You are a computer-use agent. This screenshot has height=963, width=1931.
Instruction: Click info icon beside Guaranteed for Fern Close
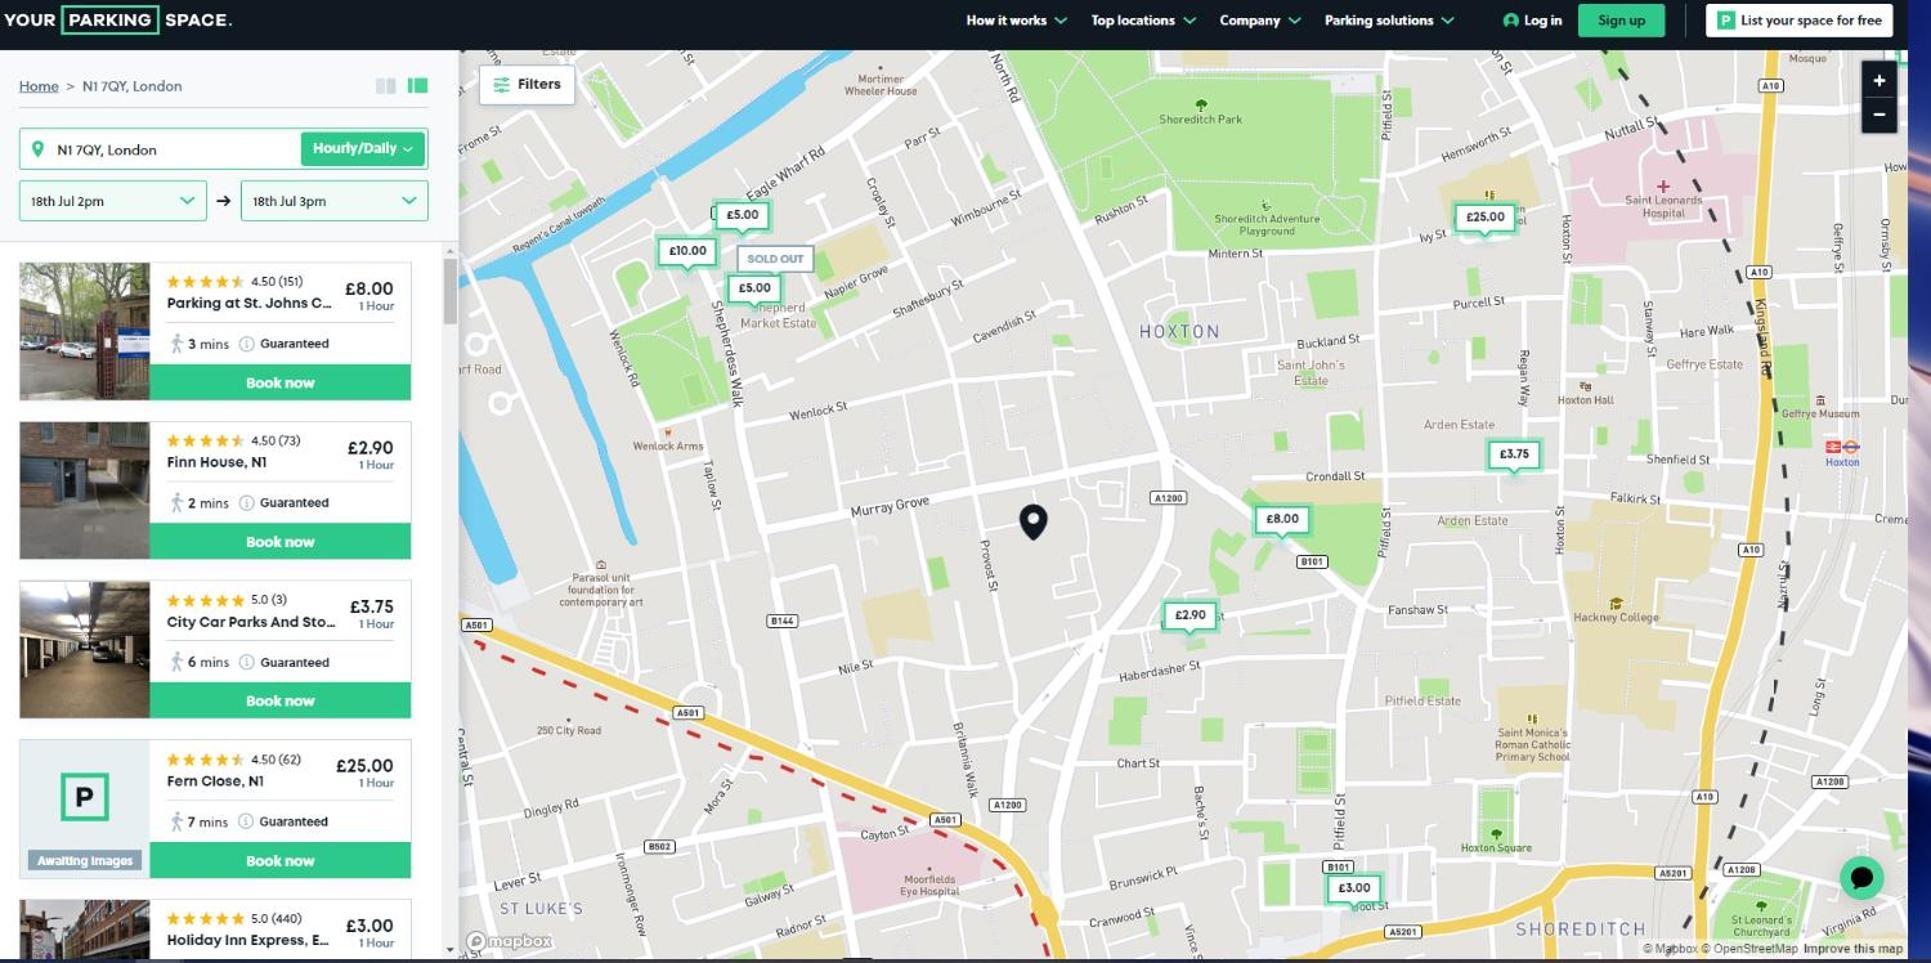click(x=246, y=822)
